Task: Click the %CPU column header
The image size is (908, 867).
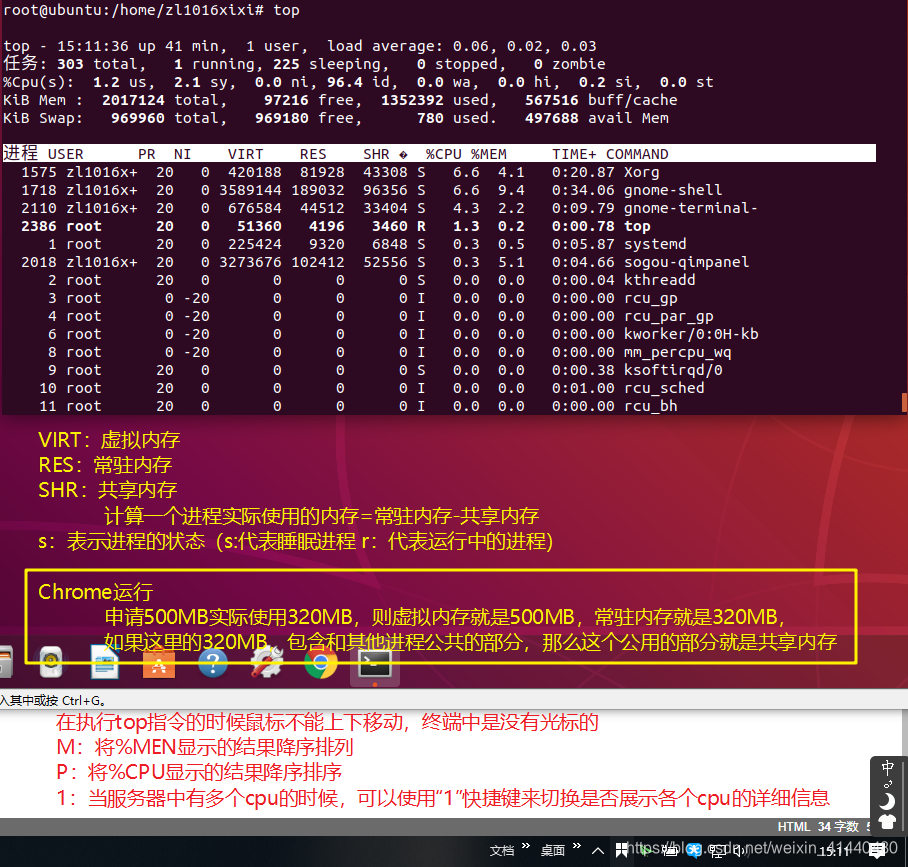Action: click(x=444, y=154)
